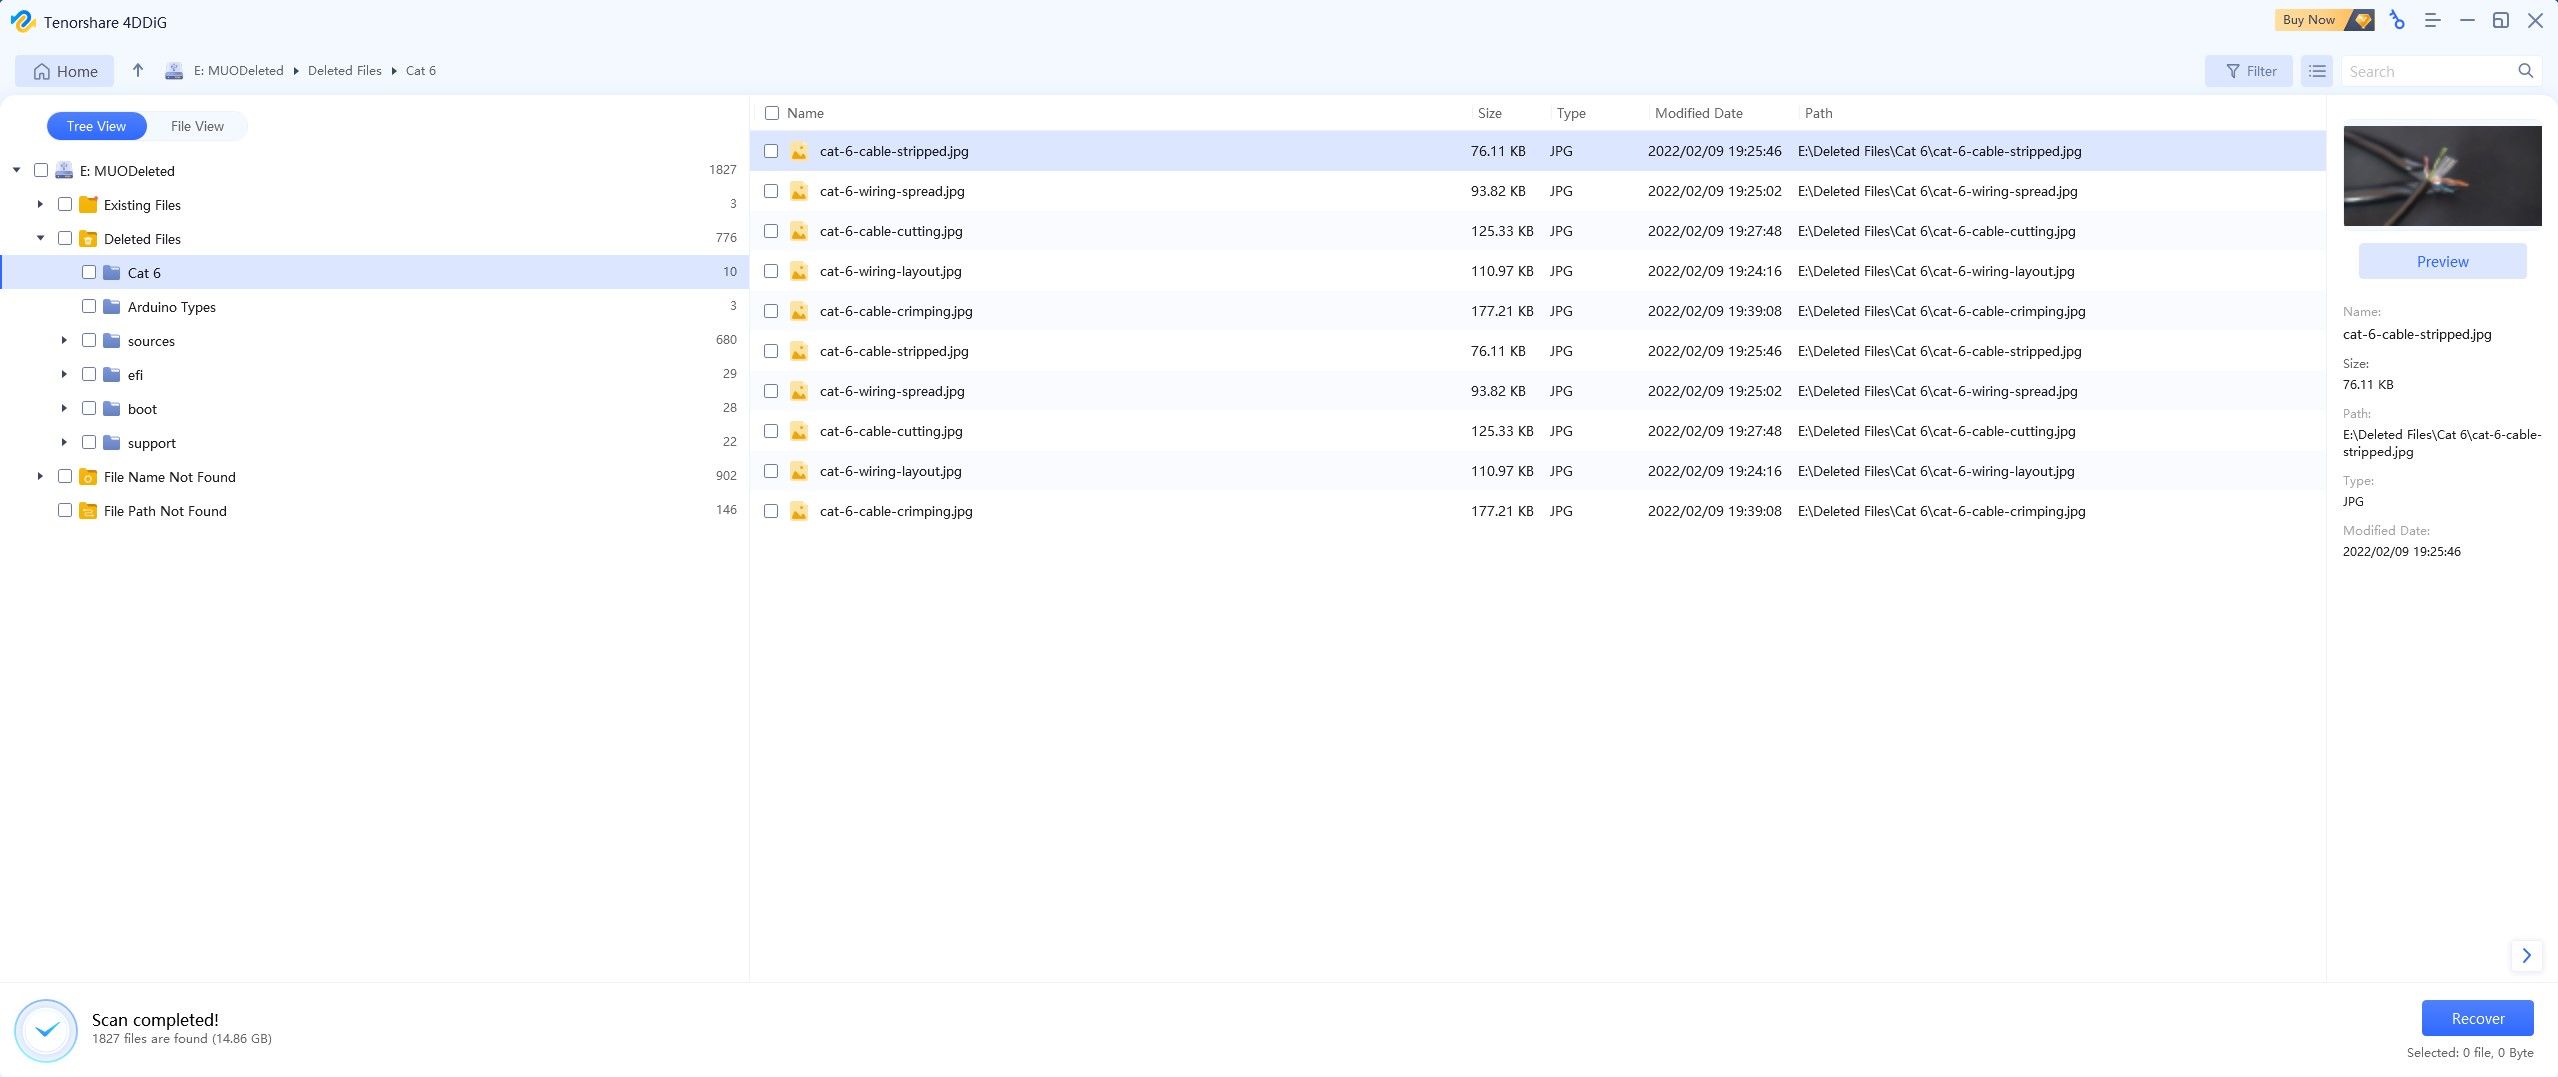Click the list view layout icon
Screen dimensions: 2558x1077
(2317, 71)
